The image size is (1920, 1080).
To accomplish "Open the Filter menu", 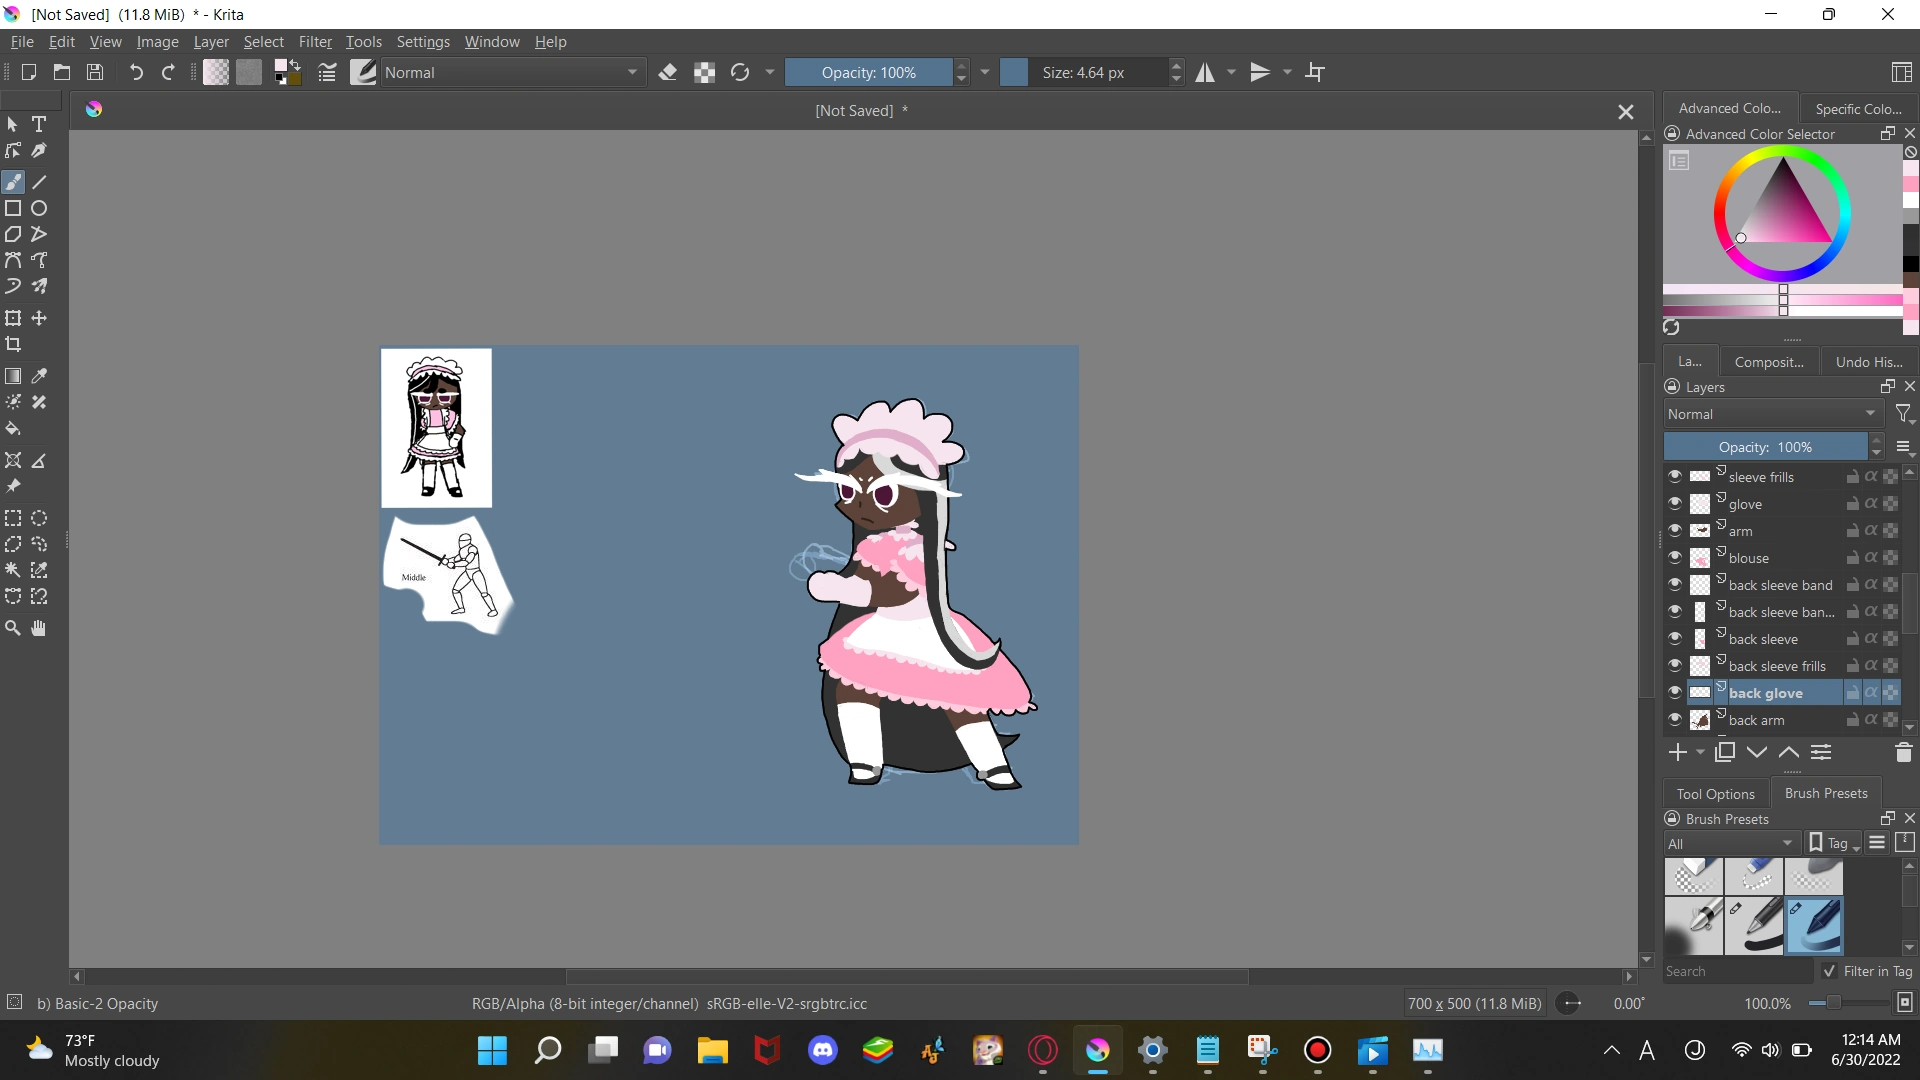I will point(315,41).
